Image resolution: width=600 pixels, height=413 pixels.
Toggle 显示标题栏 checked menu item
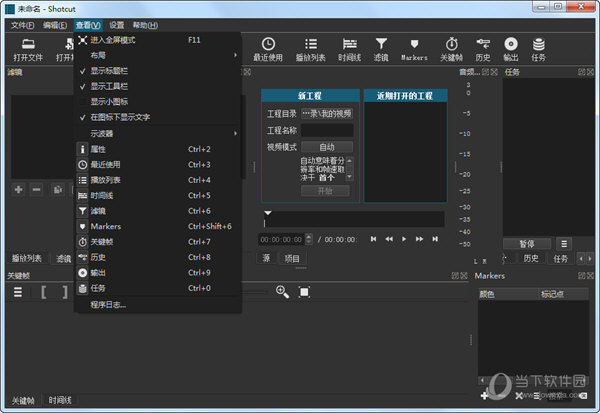click(157, 71)
